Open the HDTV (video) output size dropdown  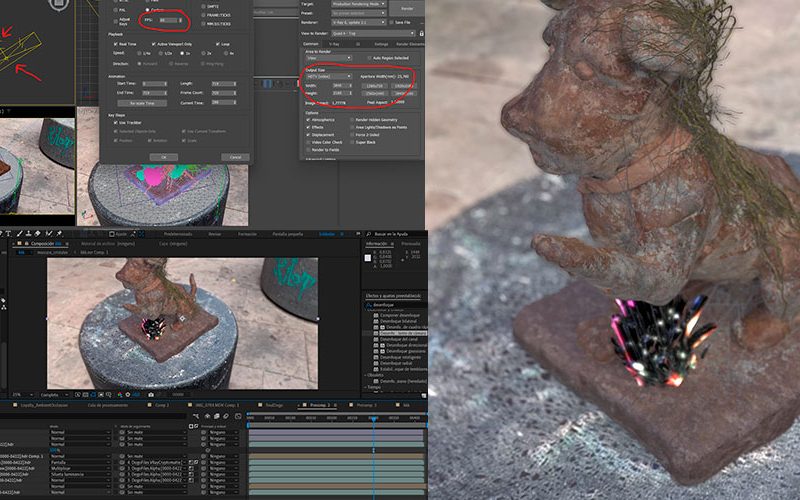[328, 76]
